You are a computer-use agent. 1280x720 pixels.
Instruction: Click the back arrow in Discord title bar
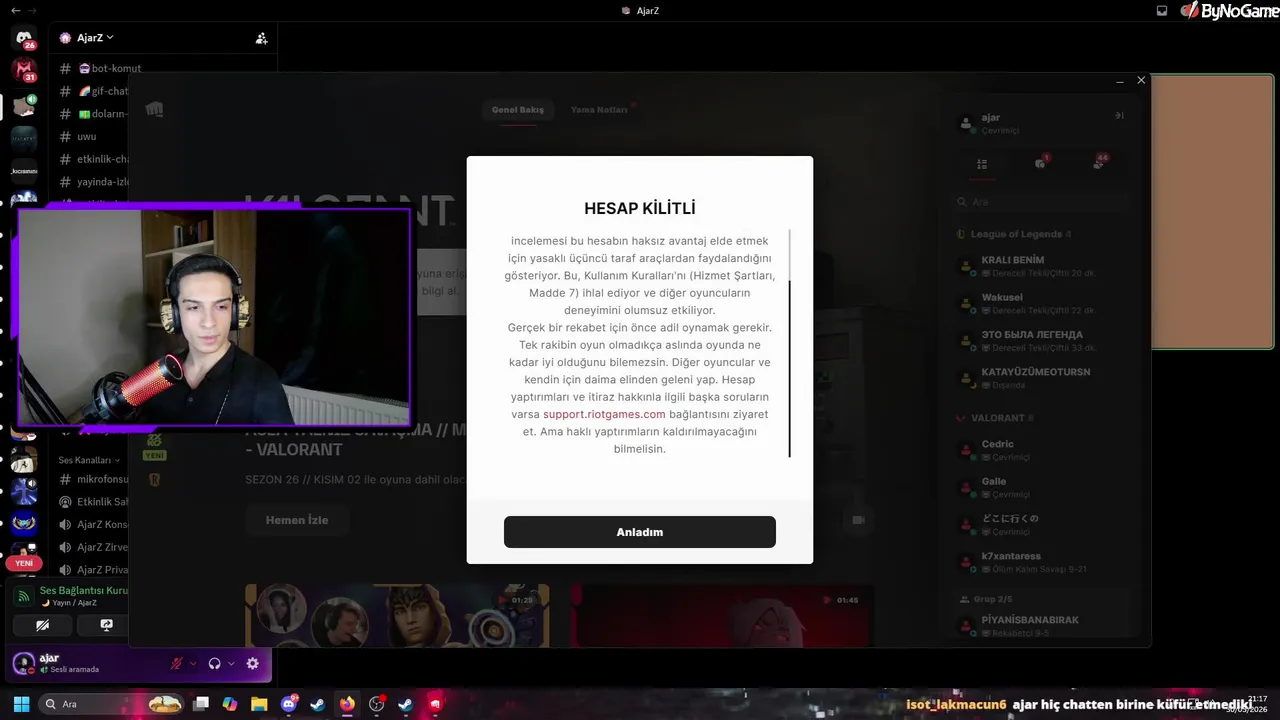(x=15, y=10)
